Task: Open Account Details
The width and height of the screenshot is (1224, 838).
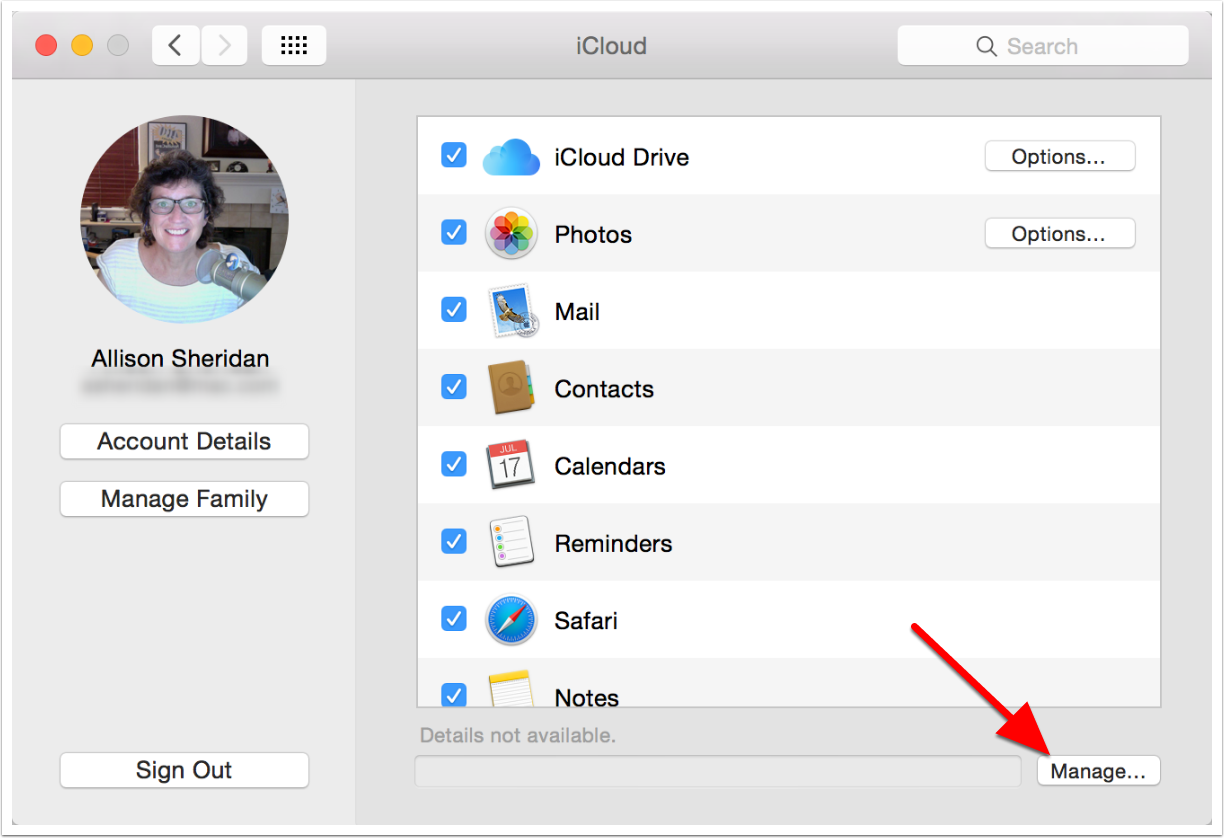Action: [184, 442]
